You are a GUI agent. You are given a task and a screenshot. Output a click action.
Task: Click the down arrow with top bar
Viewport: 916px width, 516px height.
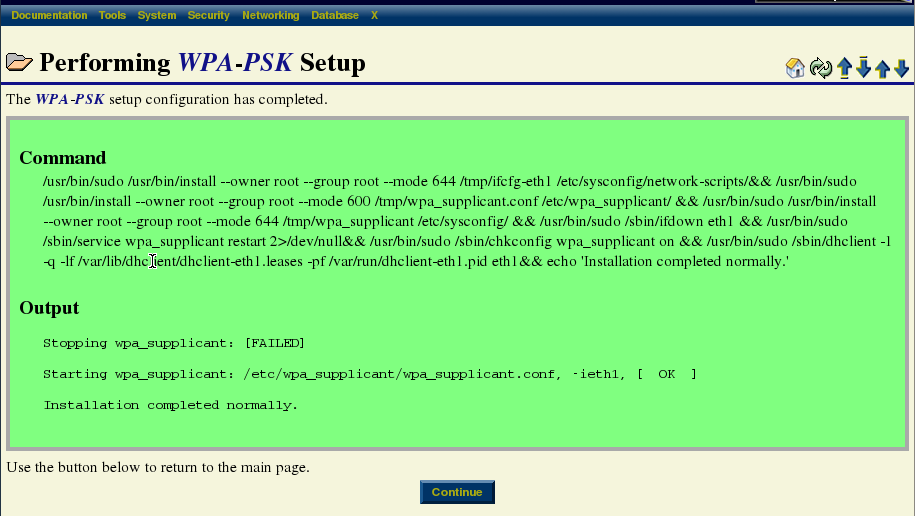[863, 68]
